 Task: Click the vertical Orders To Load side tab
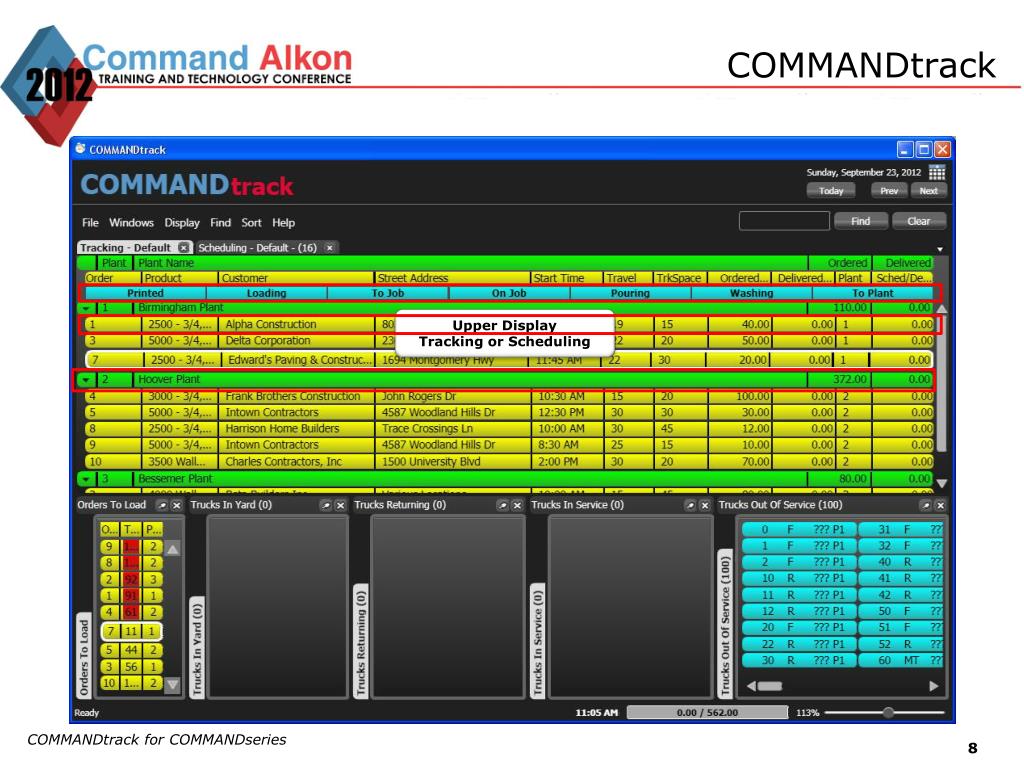(x=84, y=656)
